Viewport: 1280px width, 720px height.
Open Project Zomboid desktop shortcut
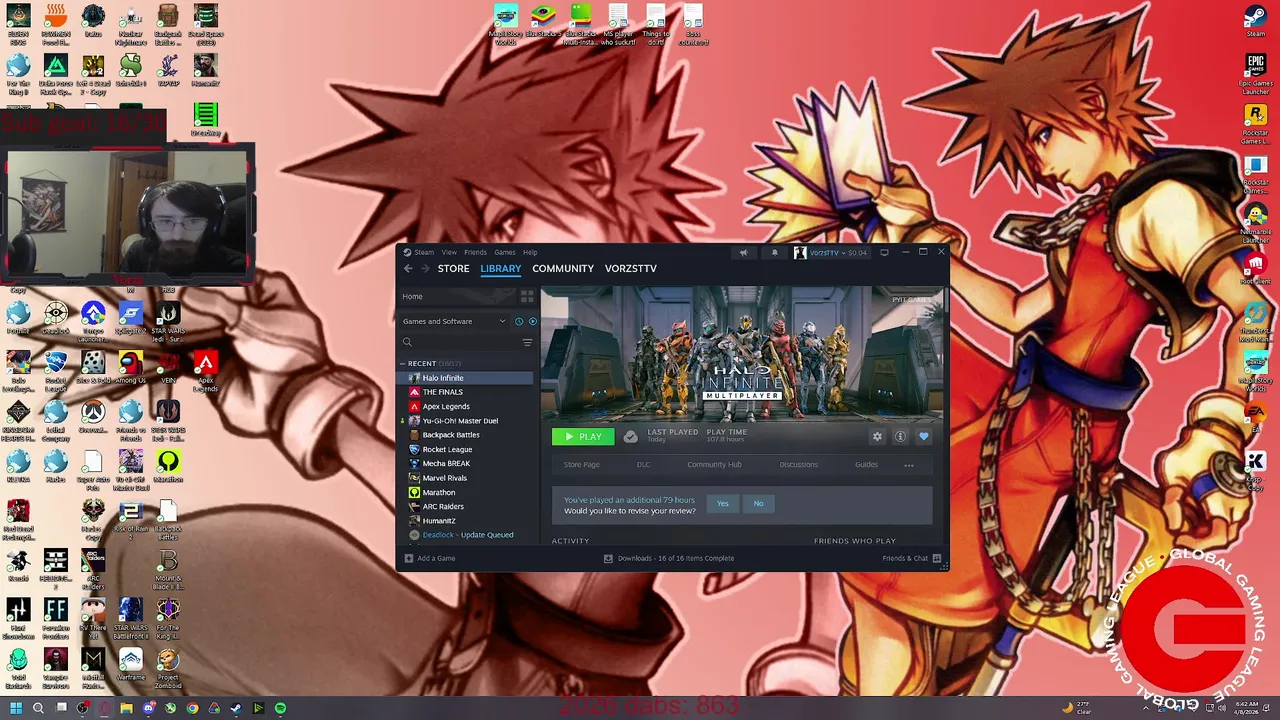tap(168, 668)
